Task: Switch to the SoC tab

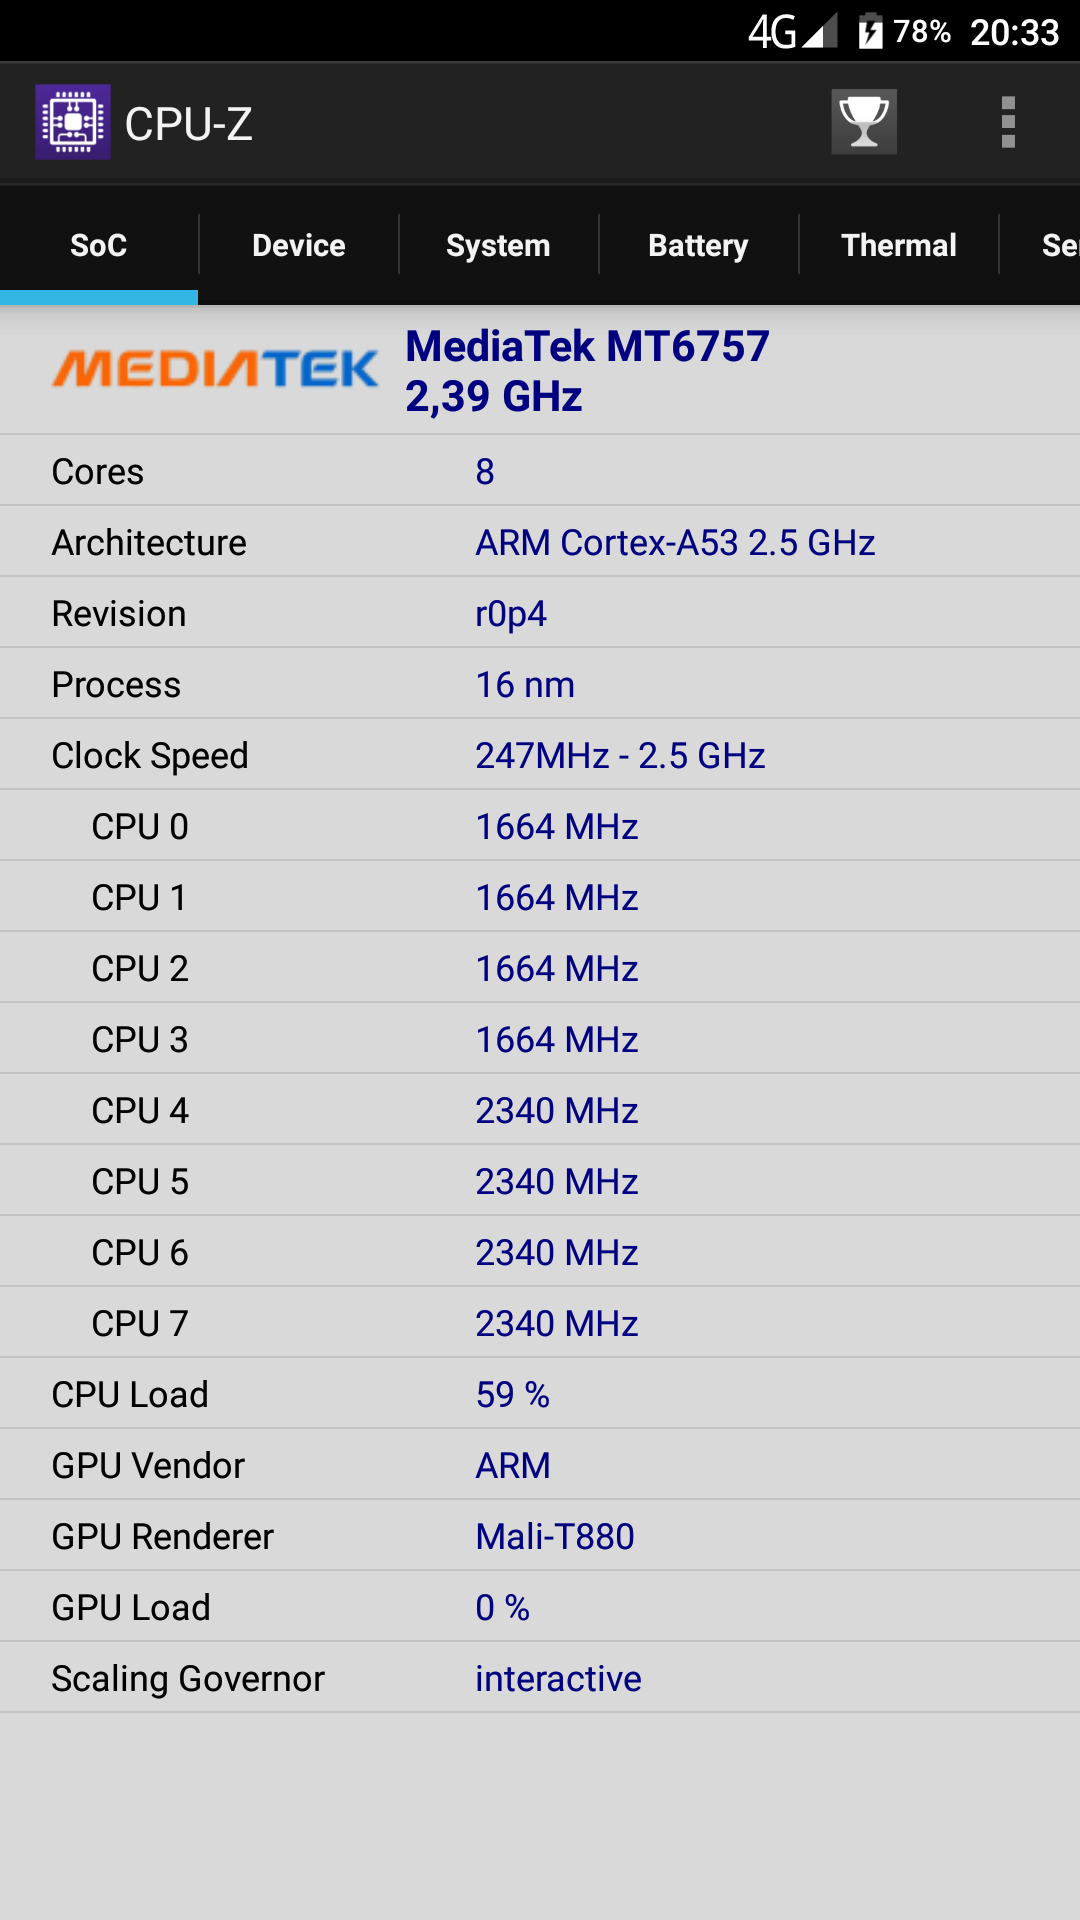Action: point(98,245)
